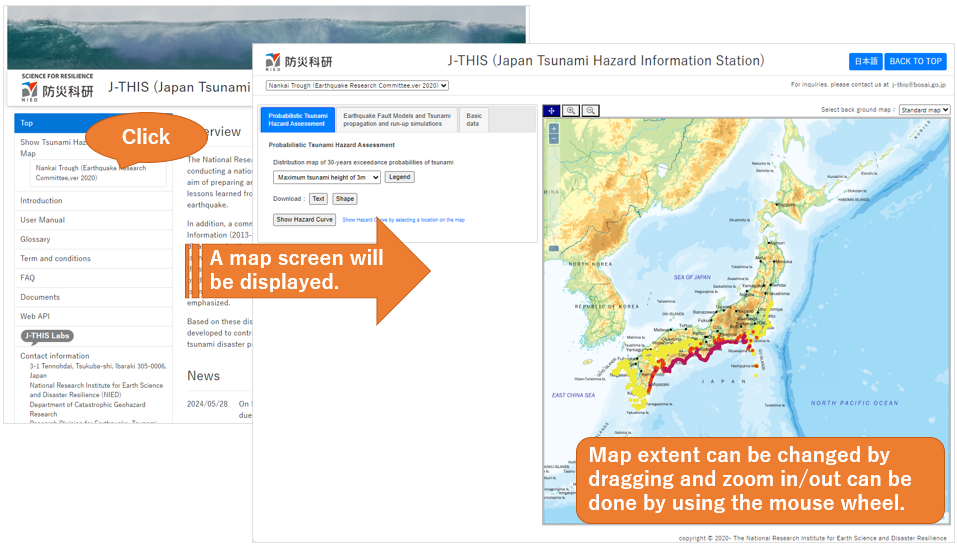The height and width of the screenshot is (558, 957).
Task: Click the 2024/05/28 news date
Action: click(x=207, y=404)
